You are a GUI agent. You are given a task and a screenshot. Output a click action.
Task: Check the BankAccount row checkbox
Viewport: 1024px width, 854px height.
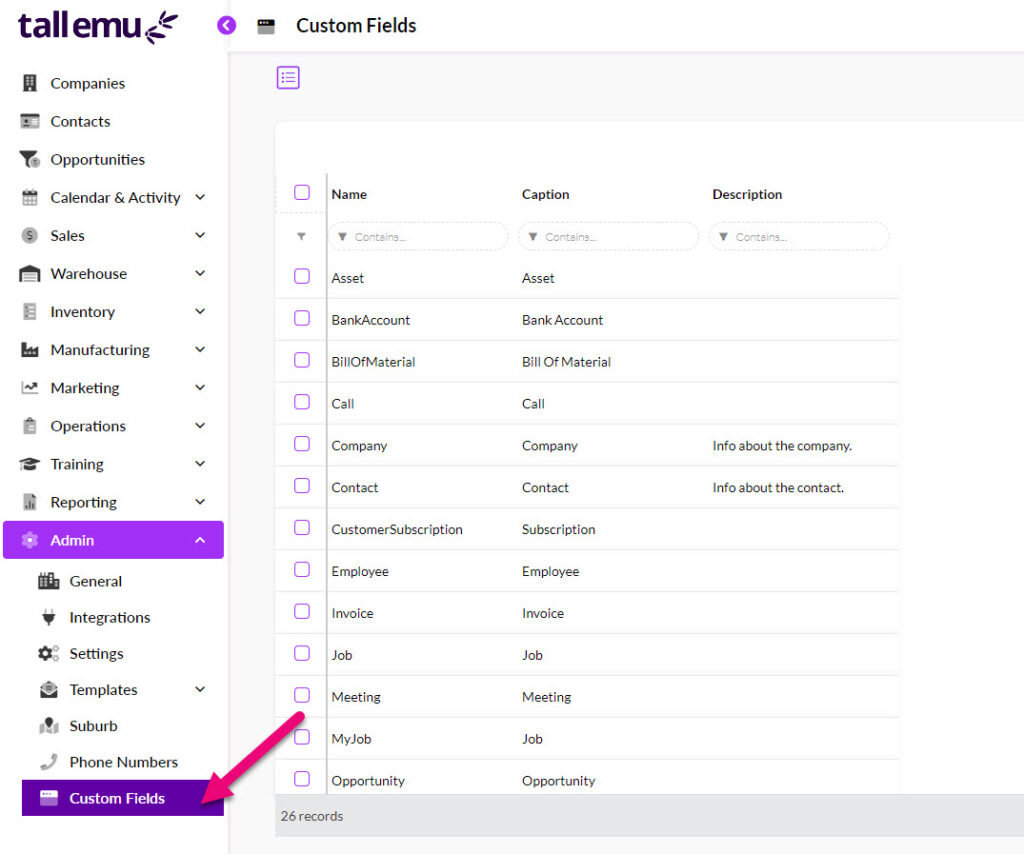[x=302, y=318]
